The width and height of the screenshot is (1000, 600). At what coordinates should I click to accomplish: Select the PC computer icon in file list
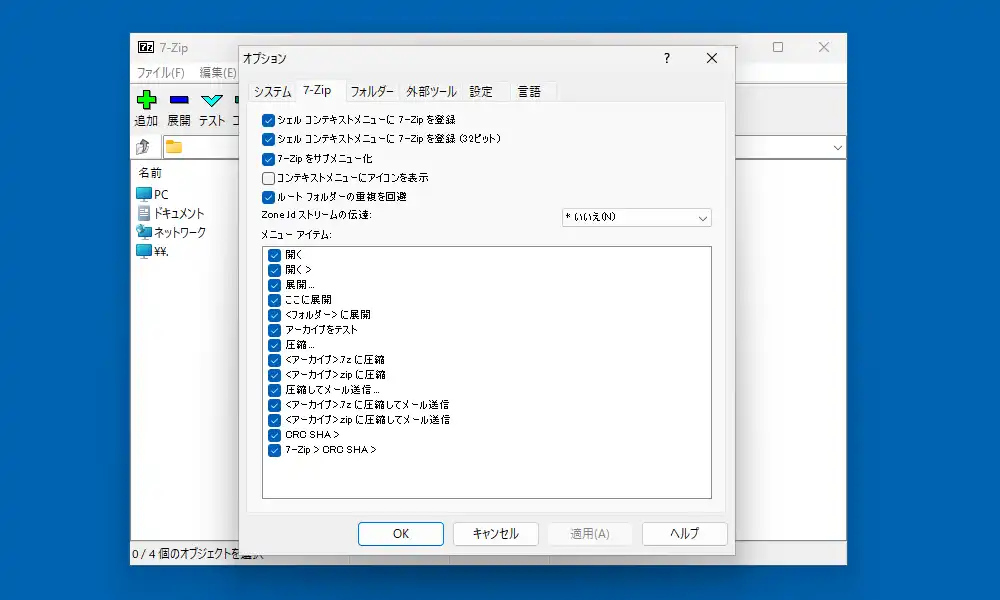(x=144, y=194)
